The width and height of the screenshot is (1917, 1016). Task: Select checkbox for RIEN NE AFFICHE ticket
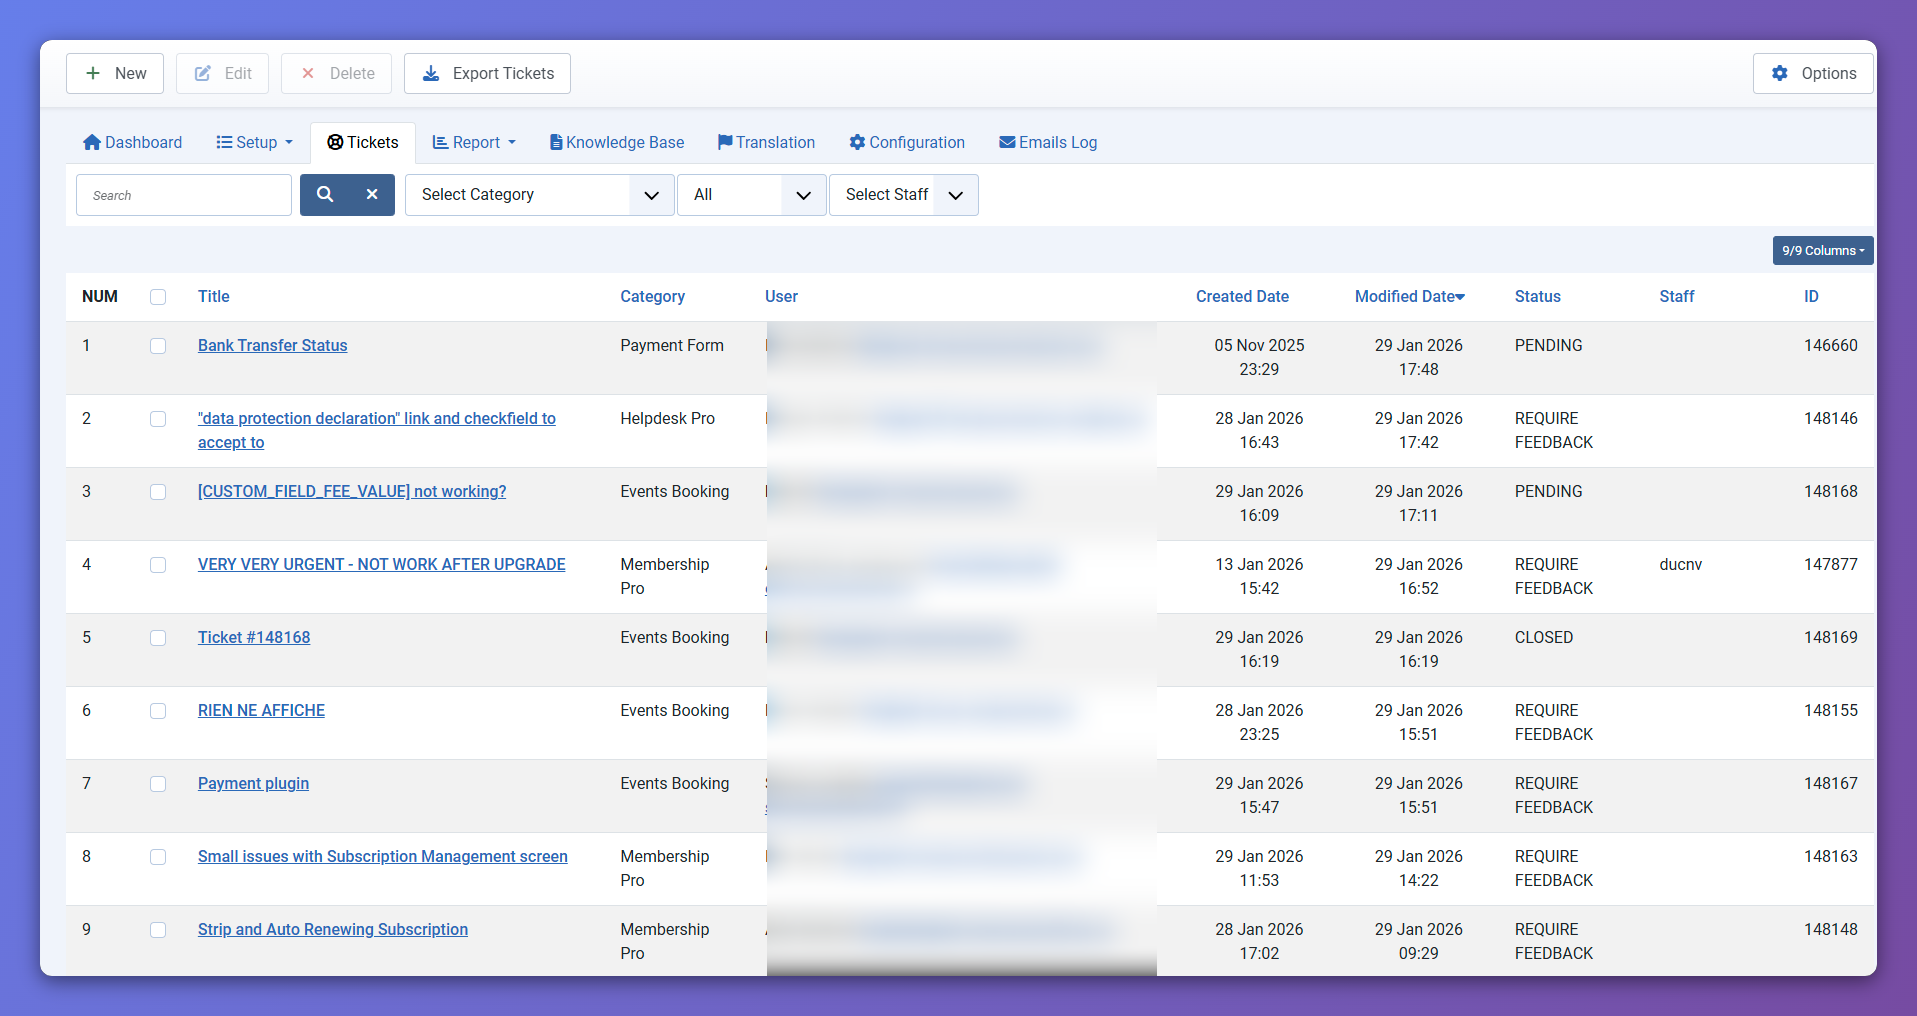click(158, 711)
